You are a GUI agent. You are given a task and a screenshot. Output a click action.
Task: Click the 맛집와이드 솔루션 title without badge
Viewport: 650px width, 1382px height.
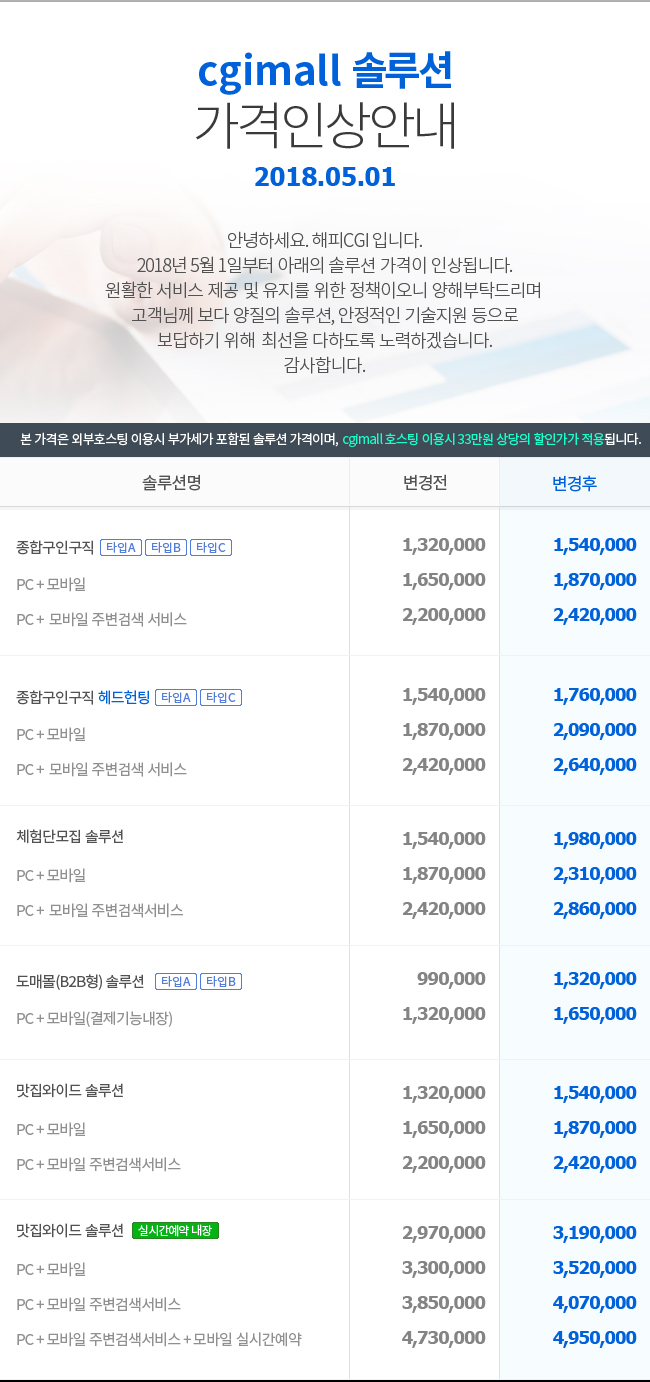tap(70, 1090)
